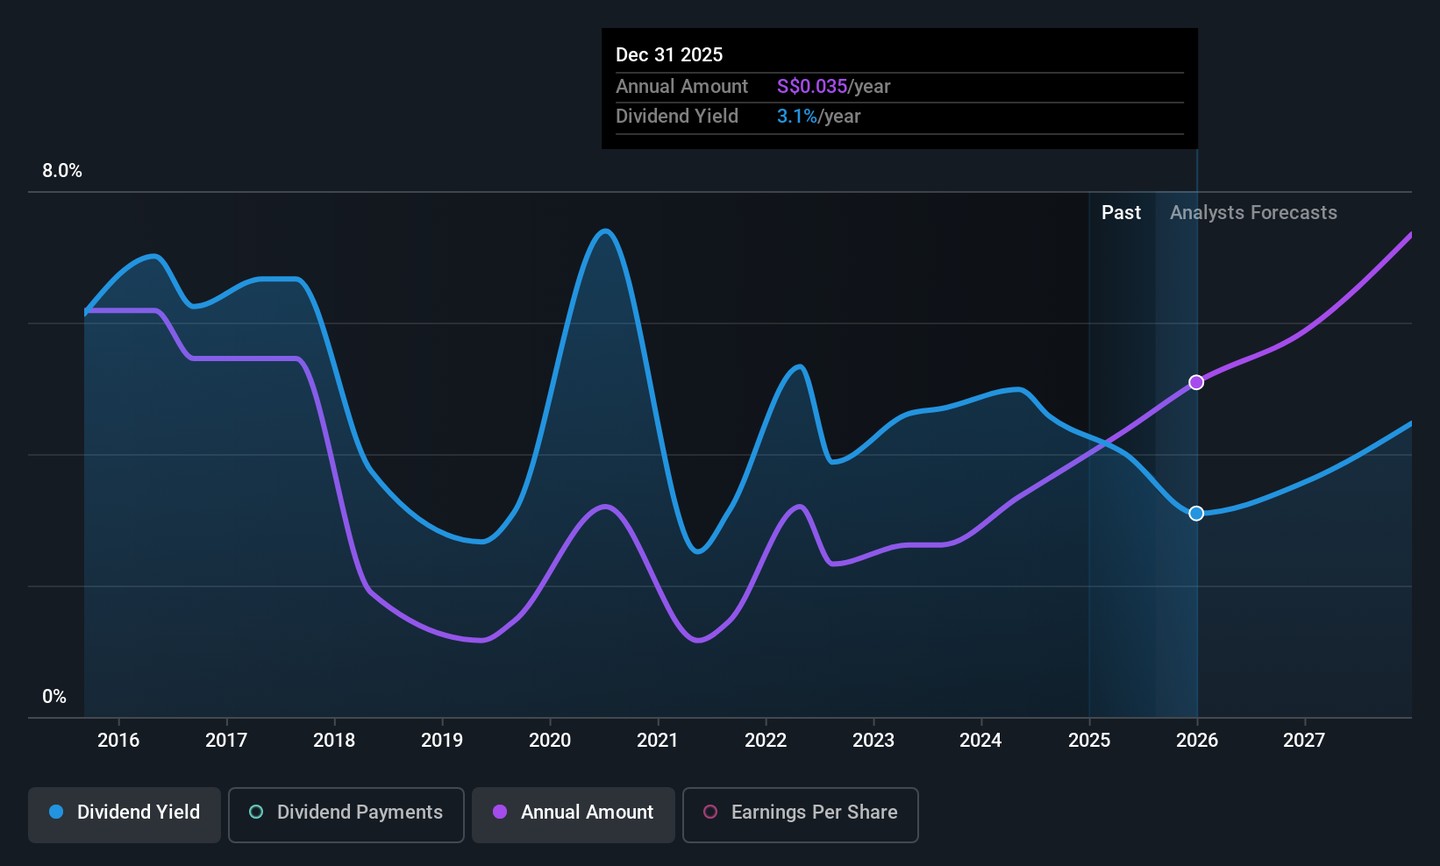Click the 2023 x-axis year label
Image resolution: width=1440 pixels, height=866 pixels.
tap(873, 741)
